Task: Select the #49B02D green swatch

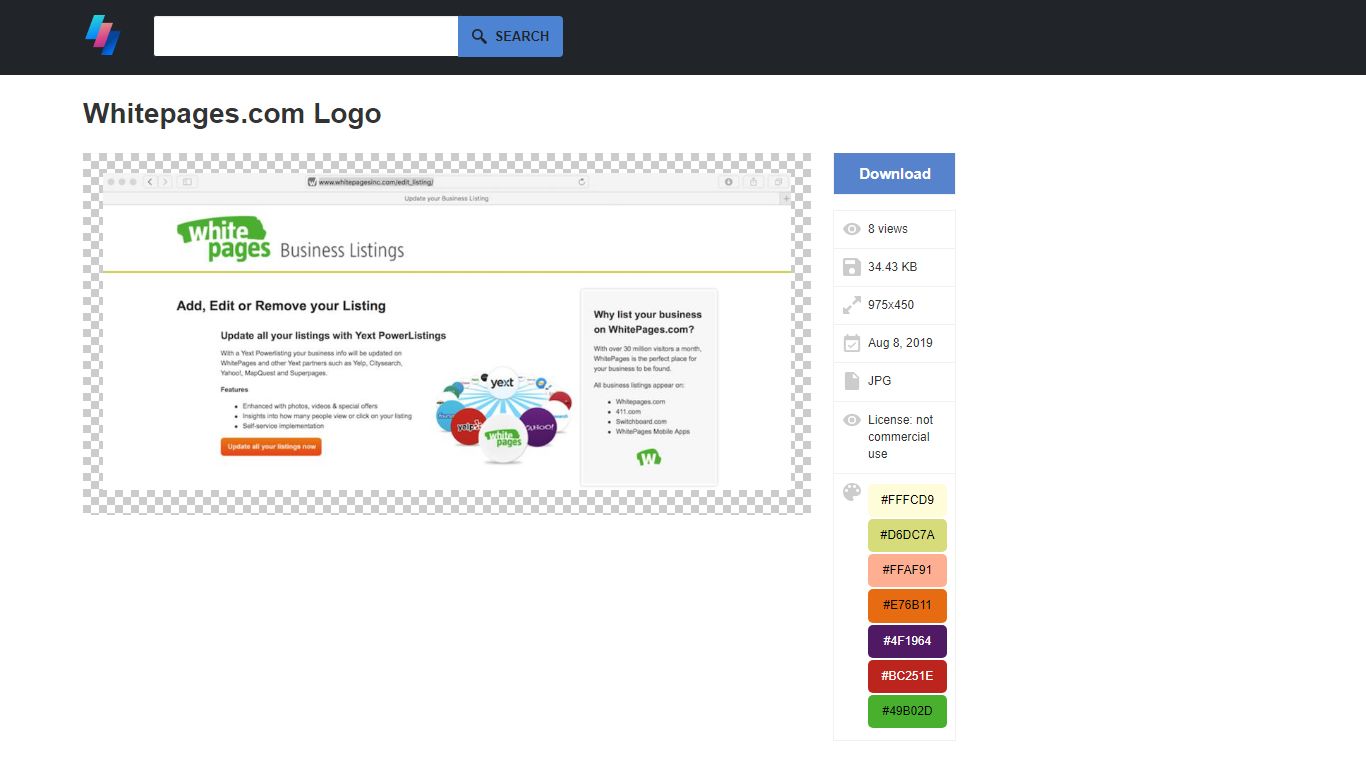Action: [x=907, y=711]
